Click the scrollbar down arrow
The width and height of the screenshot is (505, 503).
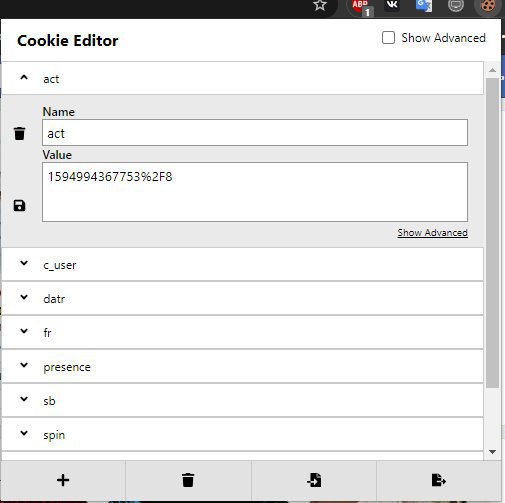pyautogui.click(x=492, y=452)
